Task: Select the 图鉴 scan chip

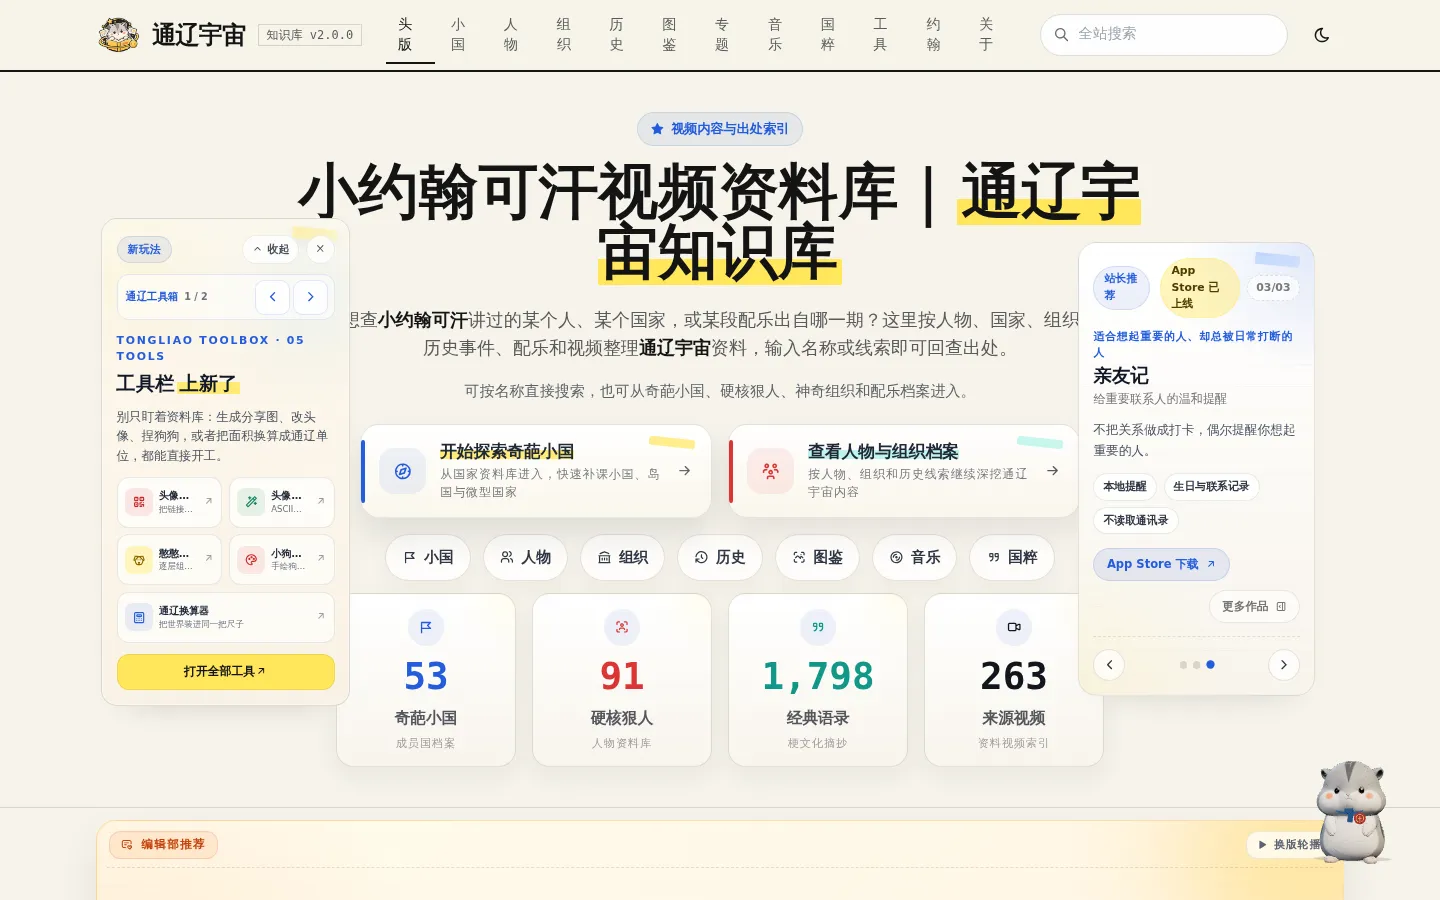Action: (x=818, y=557)
